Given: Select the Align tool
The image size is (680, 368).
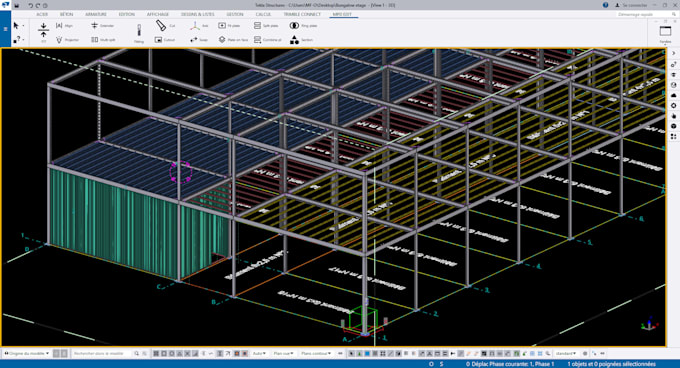Looking at the screenshot, I should click(x=65, y=26).
